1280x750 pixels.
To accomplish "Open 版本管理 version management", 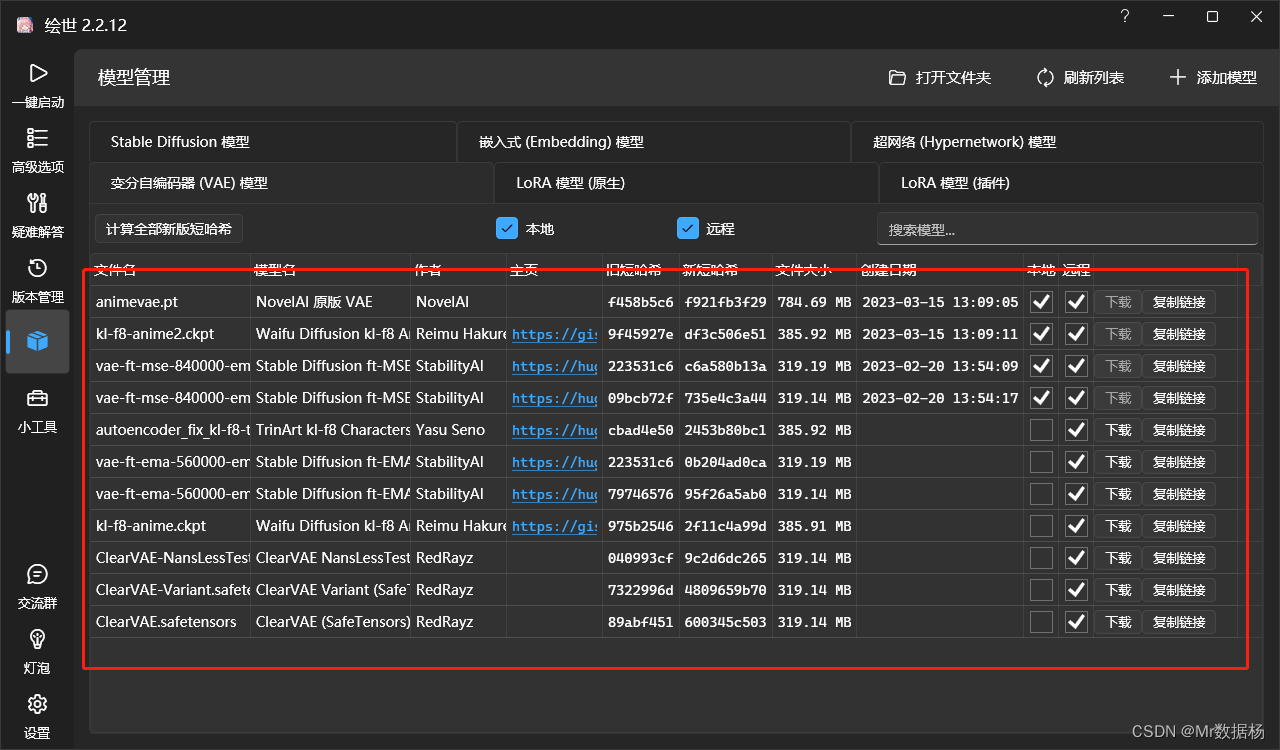I will tap(37, 280).
